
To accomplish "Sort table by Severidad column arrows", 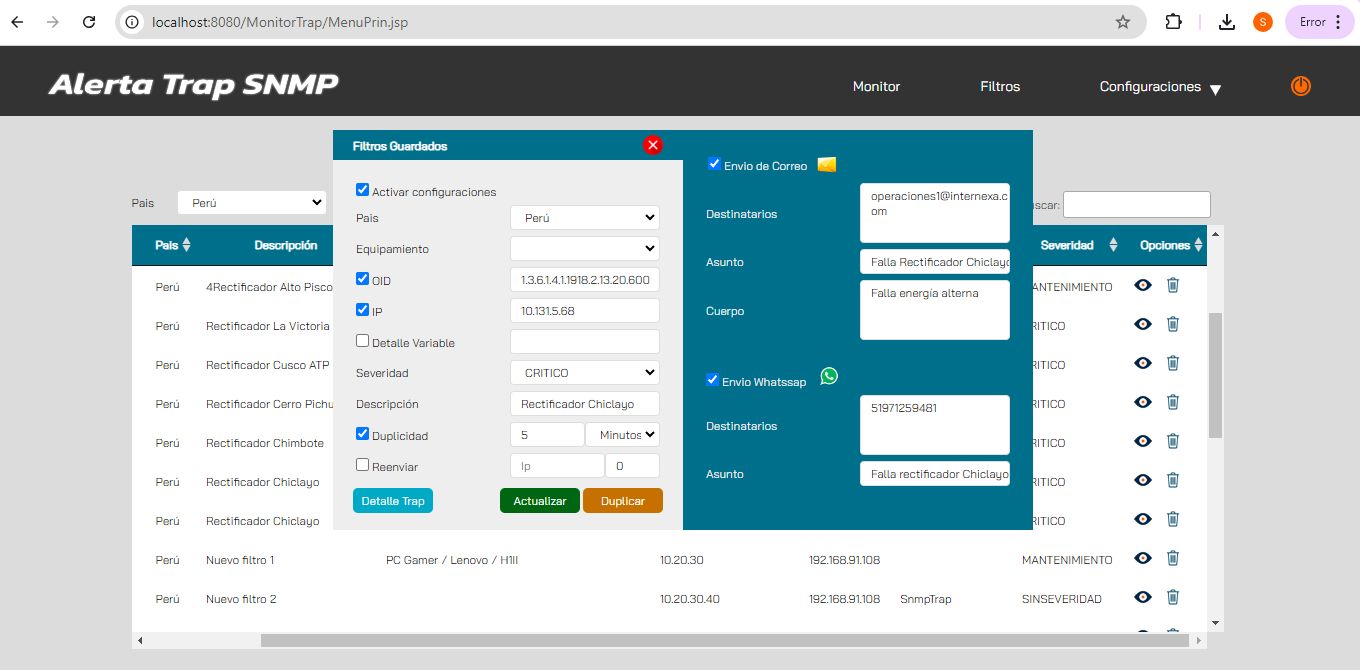I will (x=1115, y=245).
